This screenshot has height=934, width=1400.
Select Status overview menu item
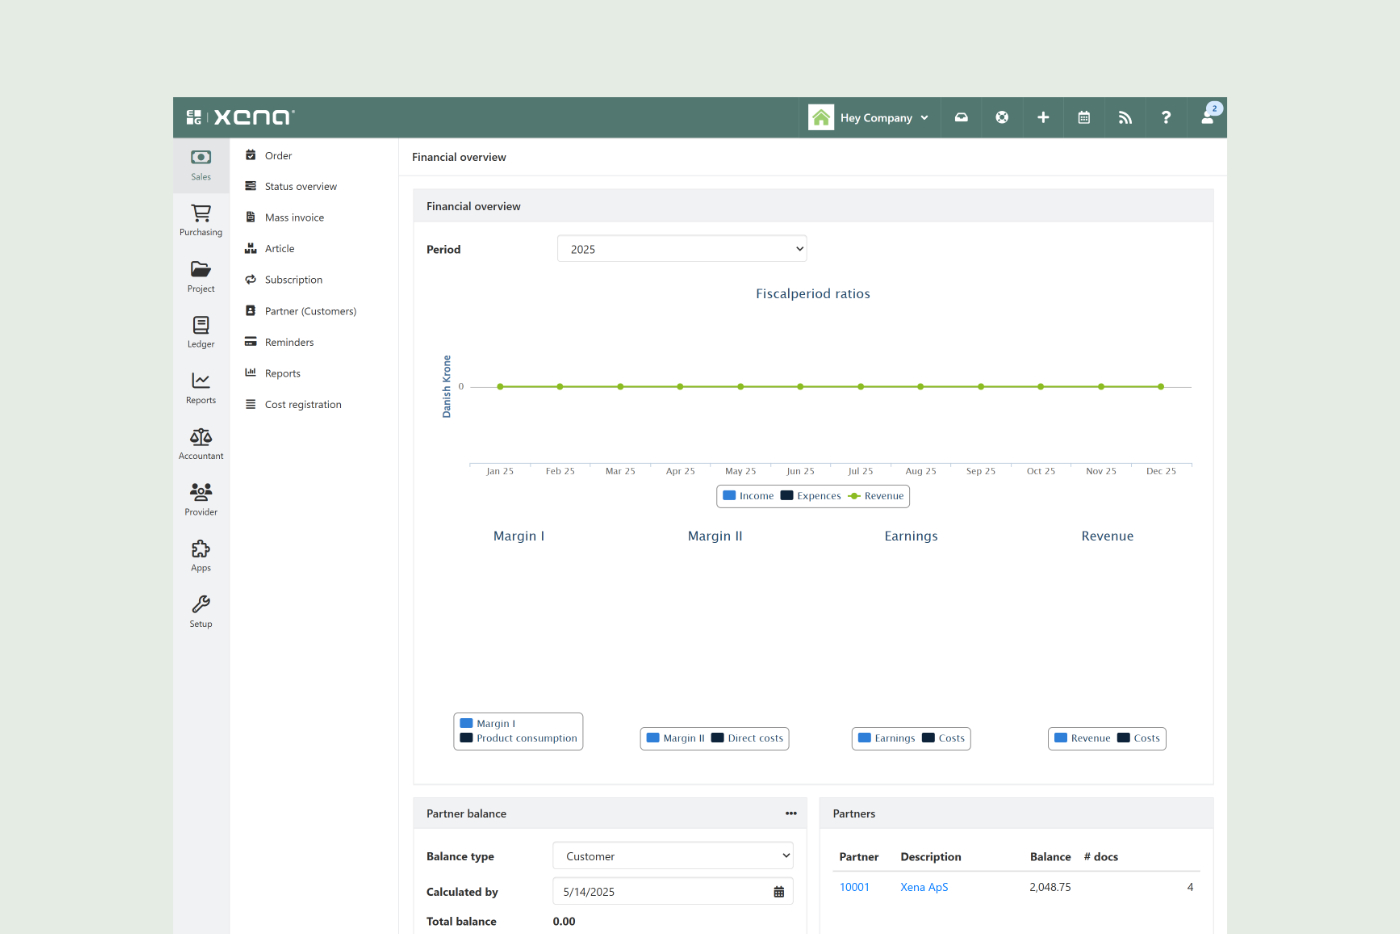(x=300, y=187)
